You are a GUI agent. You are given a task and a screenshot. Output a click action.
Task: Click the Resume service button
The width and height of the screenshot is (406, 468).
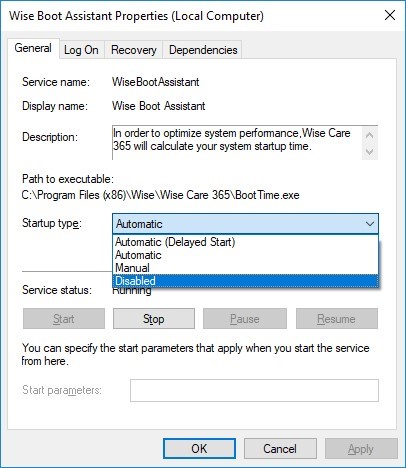pos(337,319)
